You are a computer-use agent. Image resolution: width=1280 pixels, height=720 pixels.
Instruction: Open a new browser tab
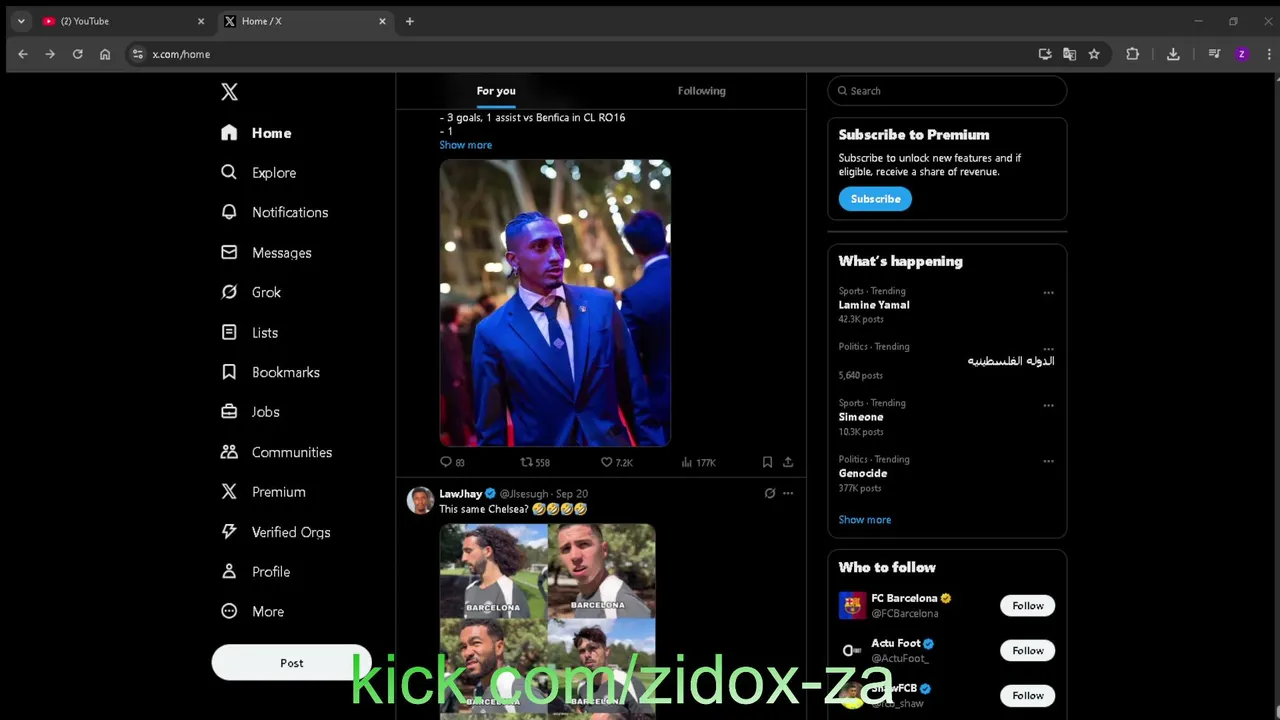[x=409, y=21]
